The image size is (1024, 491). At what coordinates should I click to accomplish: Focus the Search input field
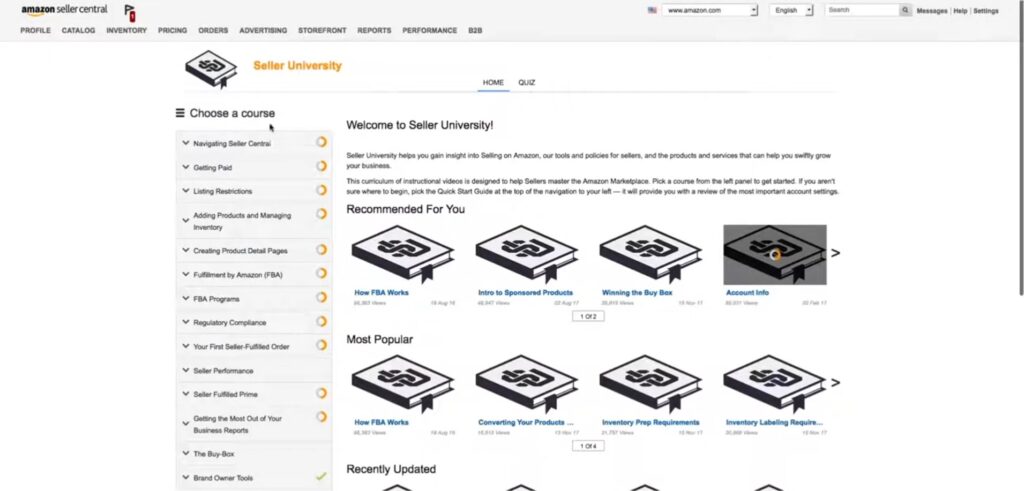click(x=862, y=10)
